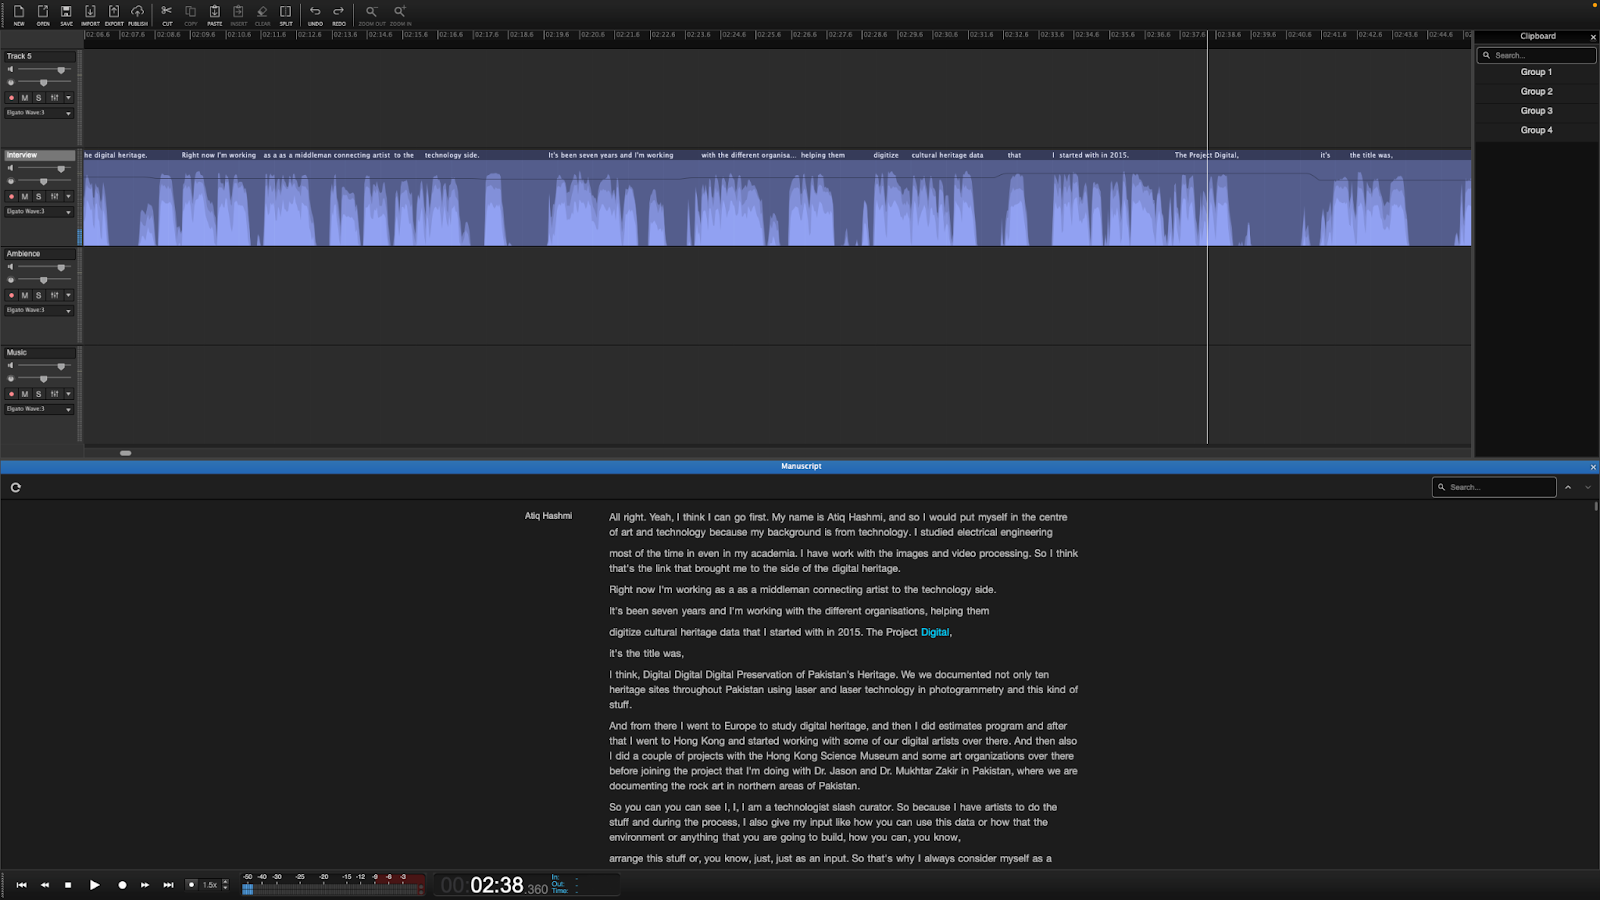Select Group 2 in the Clipboard panel

1536,92
